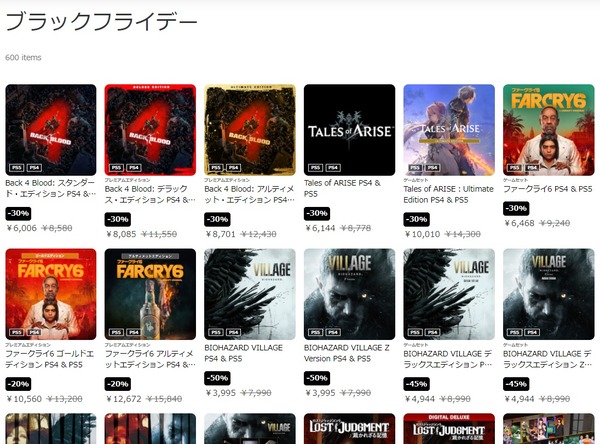The width and height of the screenshot is (600, 444).
Task: Click the ¥10,010 price for Tales of ARISE Ultimate
Action: pos(422,234)
